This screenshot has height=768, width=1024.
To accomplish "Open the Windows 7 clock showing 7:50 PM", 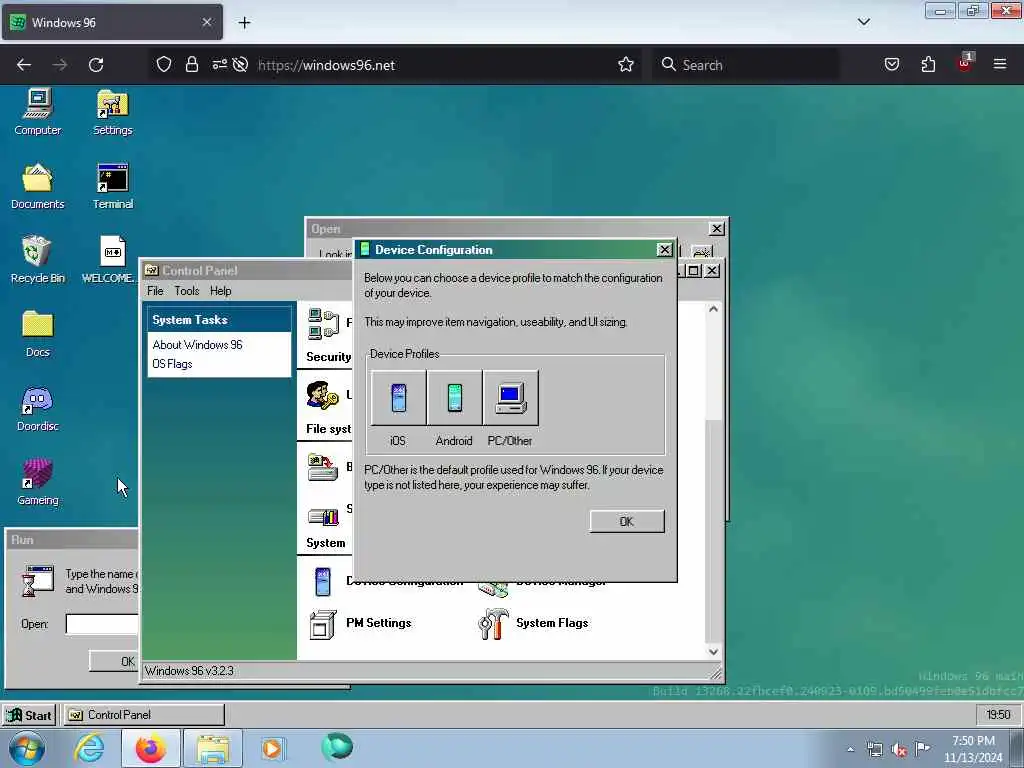I will (x=973, y=749).
